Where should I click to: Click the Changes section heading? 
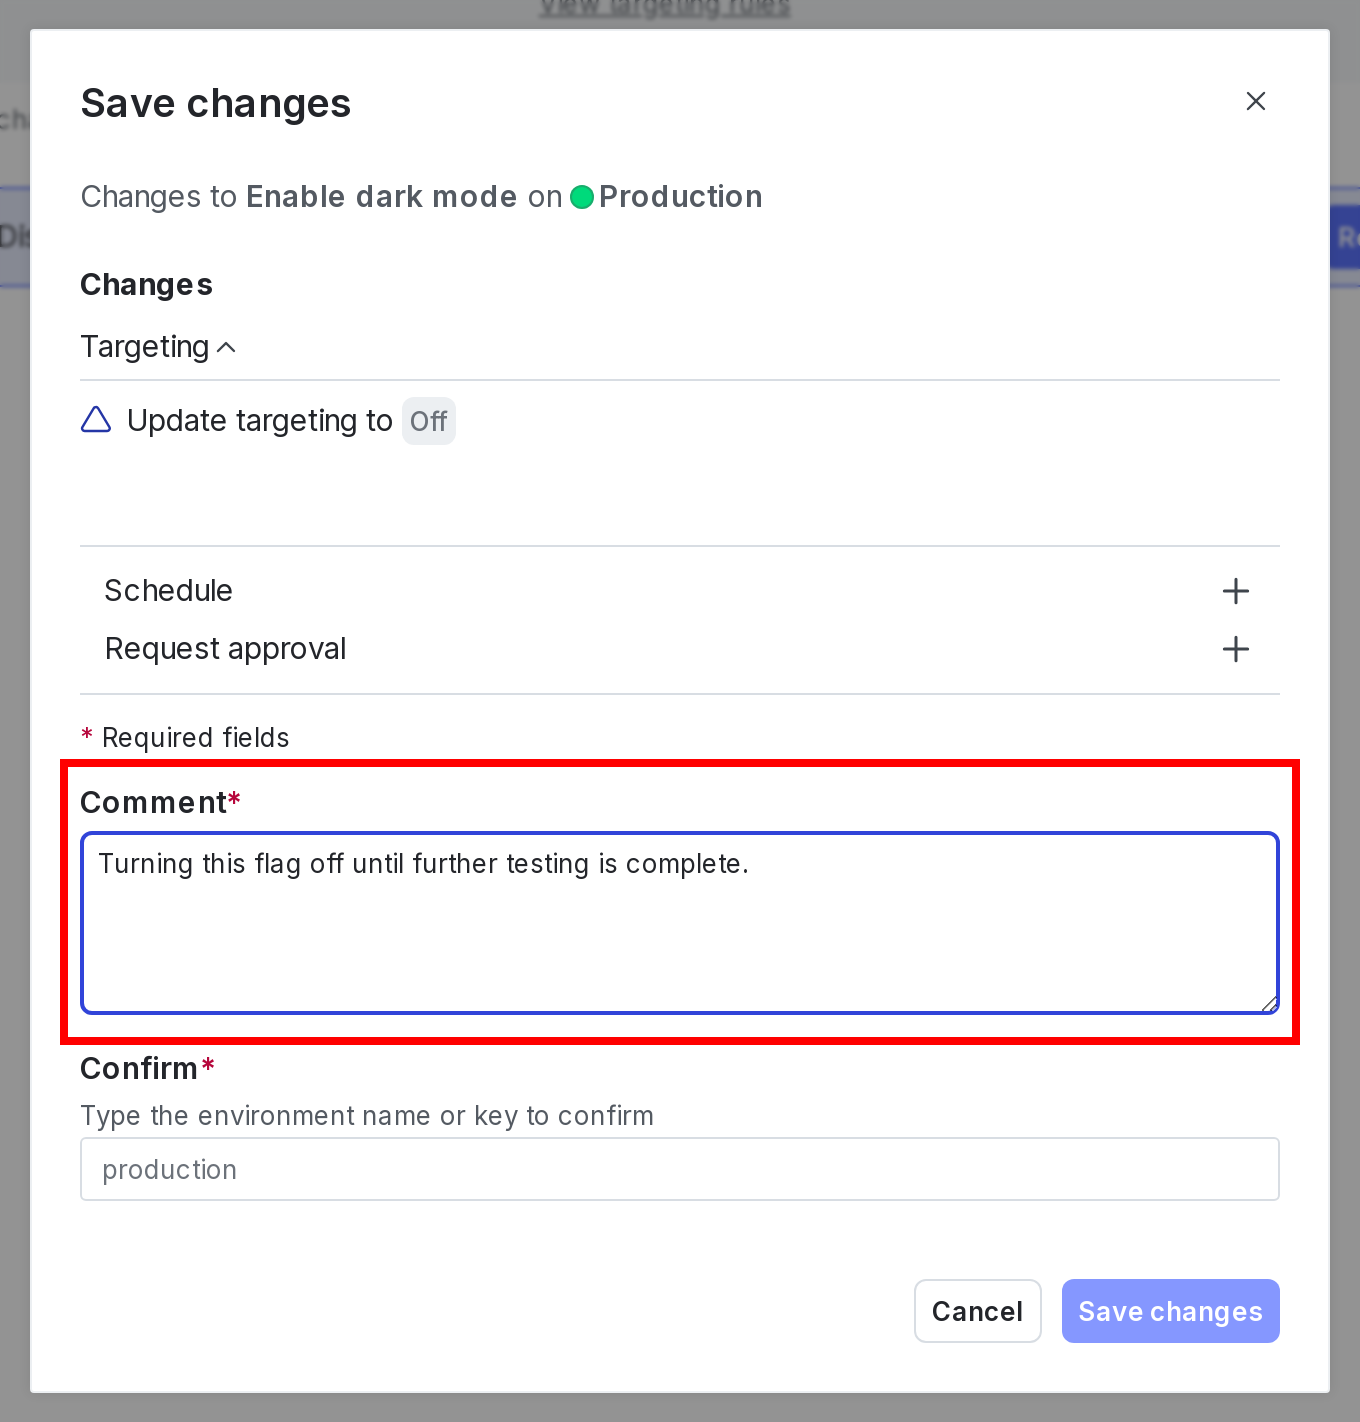pos(146,285)
